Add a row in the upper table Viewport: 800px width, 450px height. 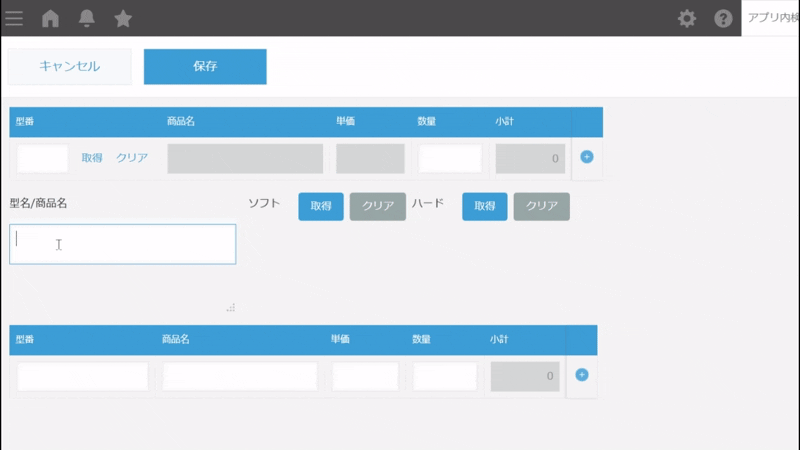coord(587,157)
